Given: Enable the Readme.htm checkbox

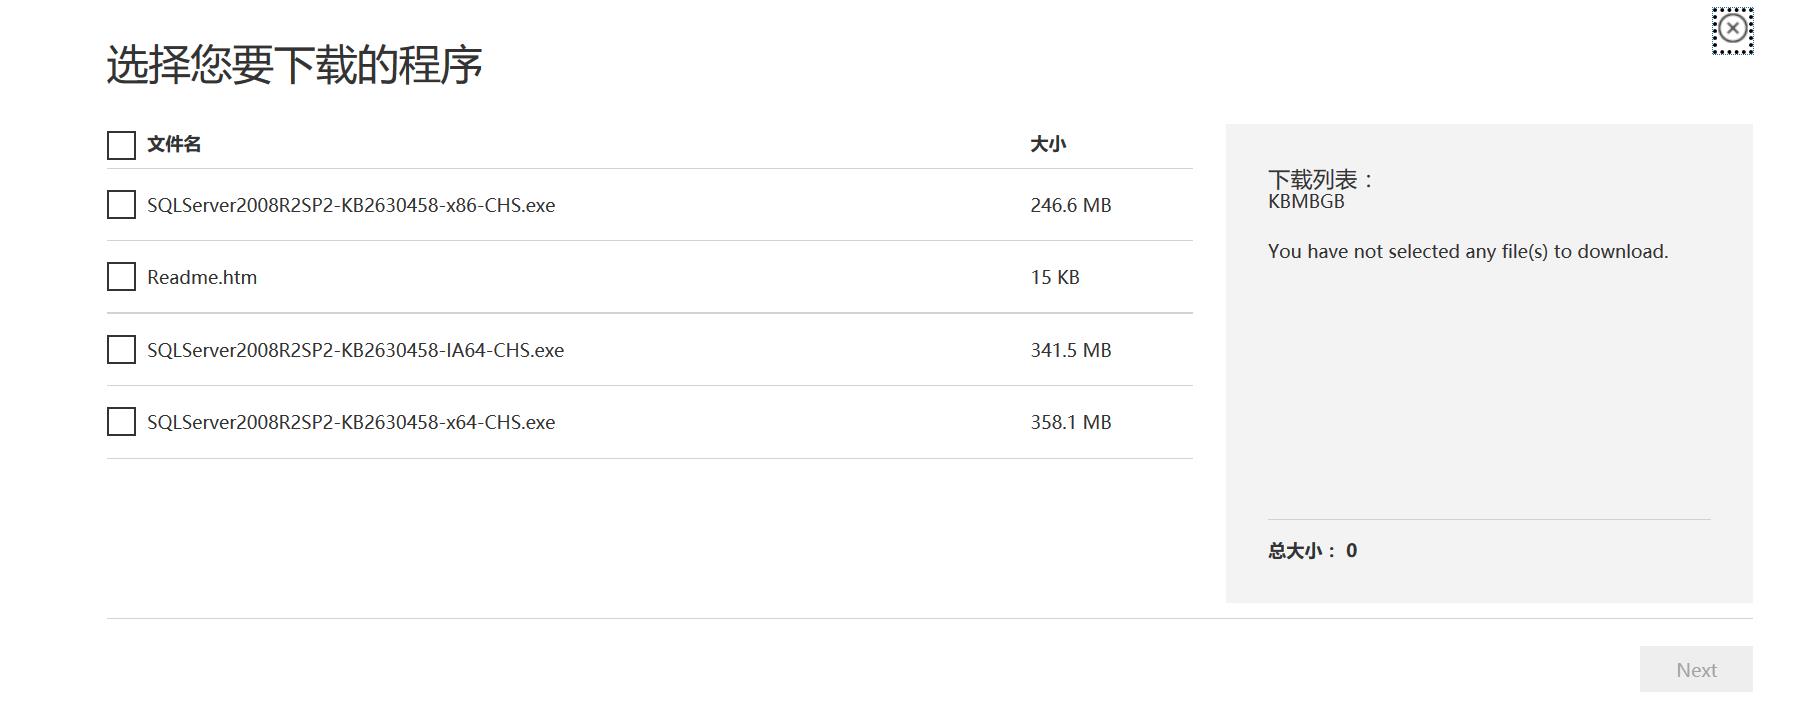Looking at the screenshot, I should [x=121, y=277].
